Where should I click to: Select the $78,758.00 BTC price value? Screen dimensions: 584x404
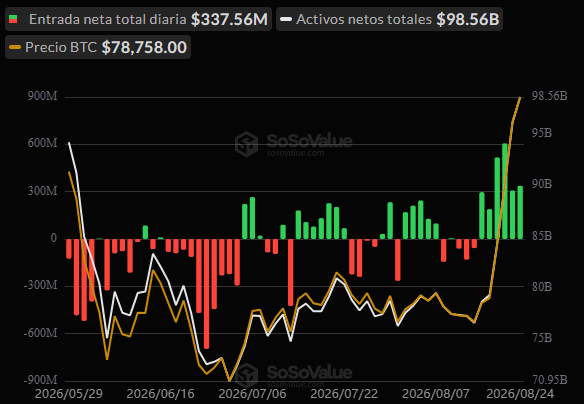click(144, 48)
